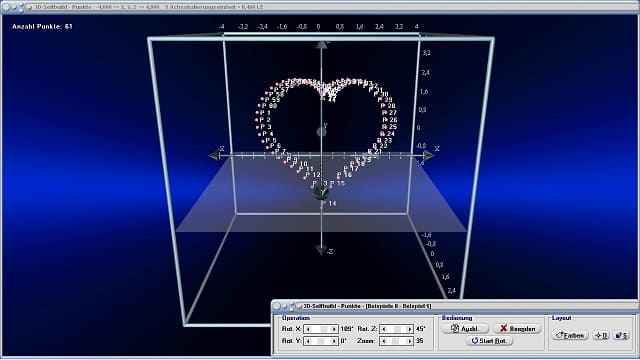Viewport: 640px width, 360px height.
Task: Click the Rot. X slider thumb
Action: (324, 329)
